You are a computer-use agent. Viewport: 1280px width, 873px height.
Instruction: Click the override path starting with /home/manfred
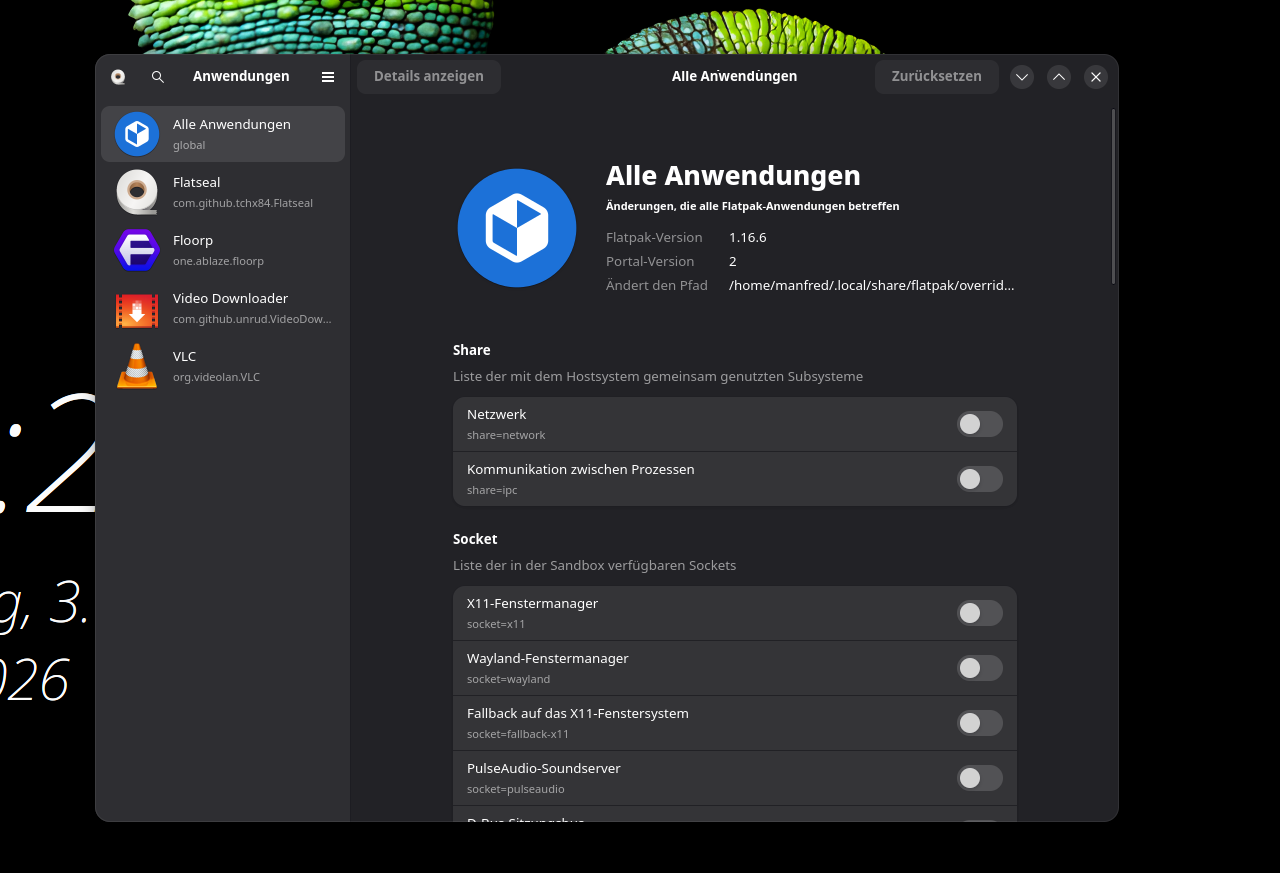click(872, 286)
